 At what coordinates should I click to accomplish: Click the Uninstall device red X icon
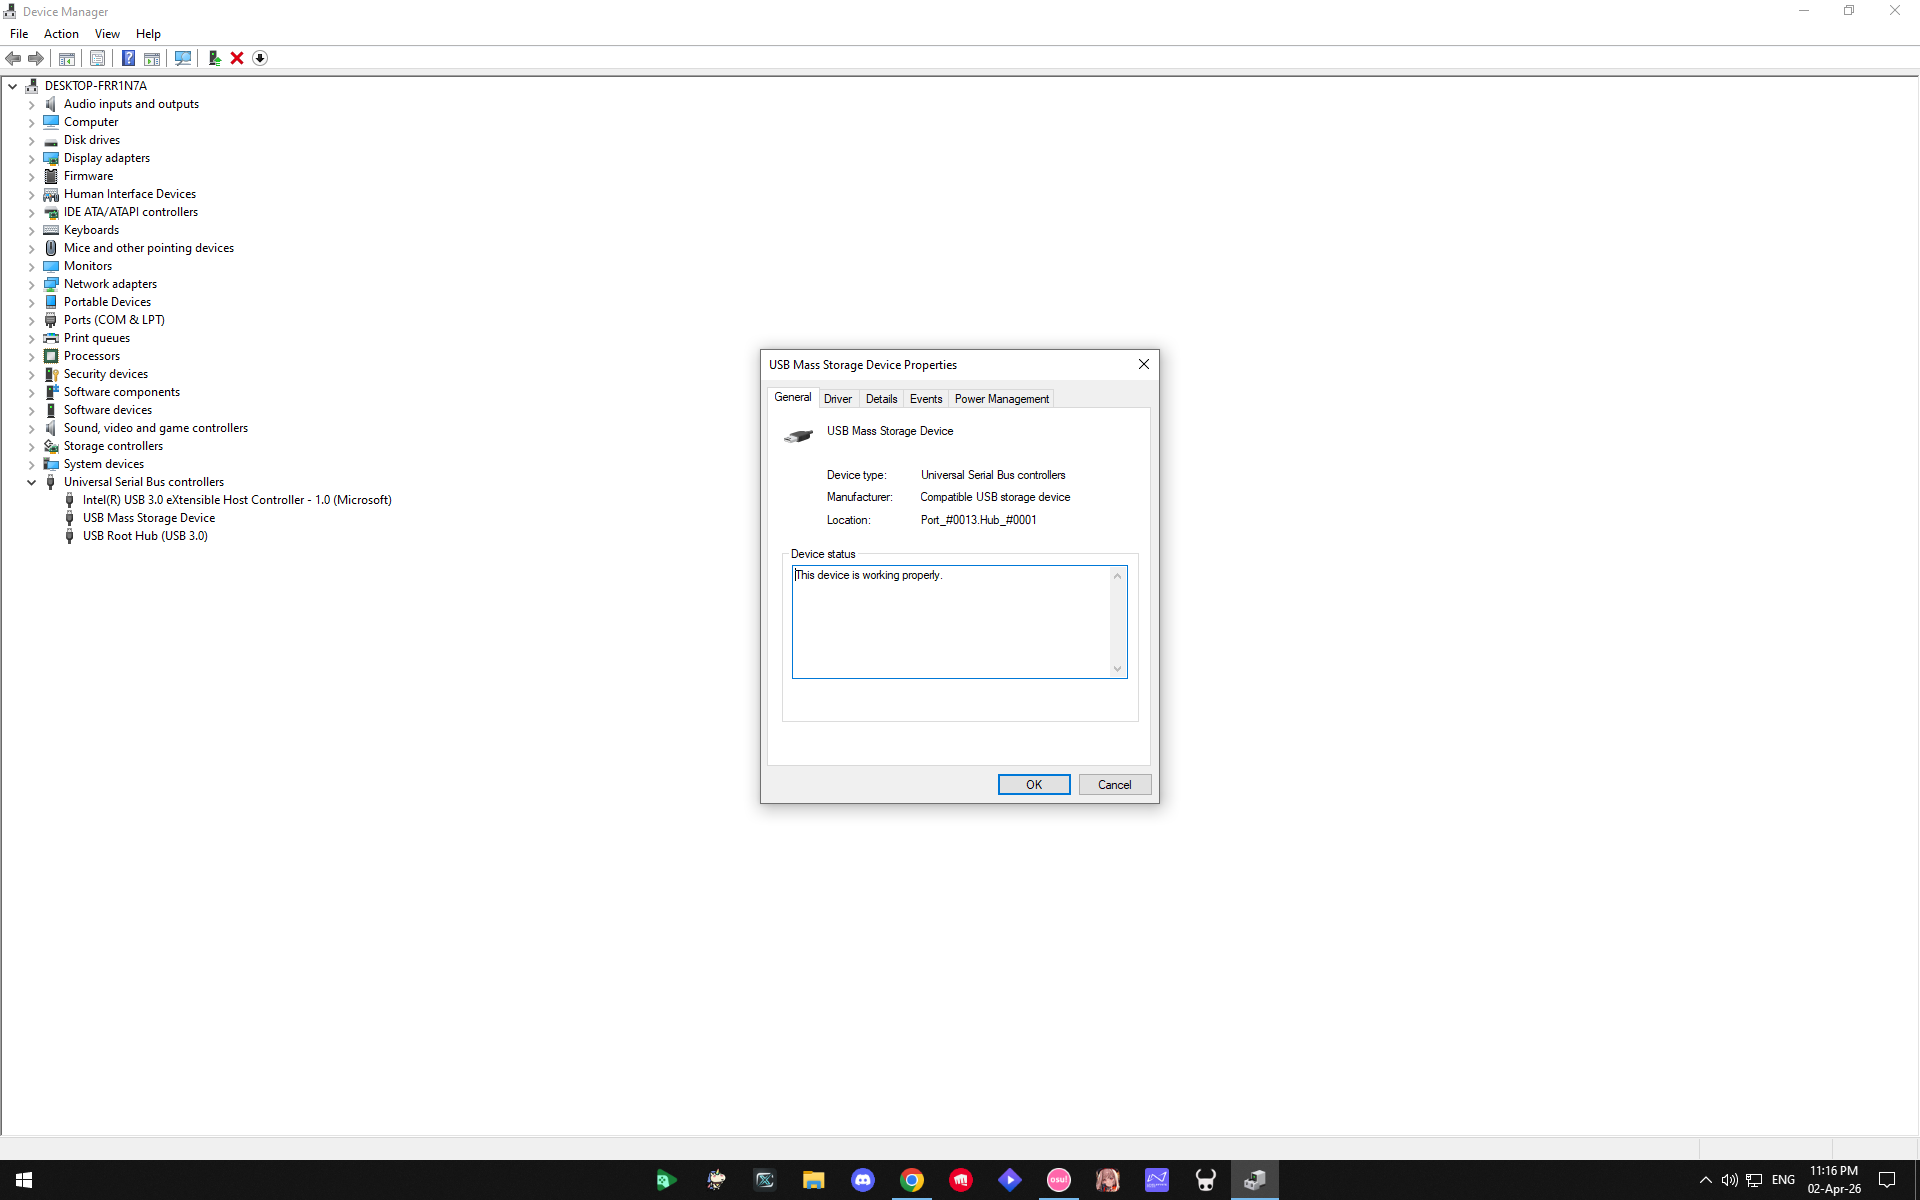(x=237, y=58)
